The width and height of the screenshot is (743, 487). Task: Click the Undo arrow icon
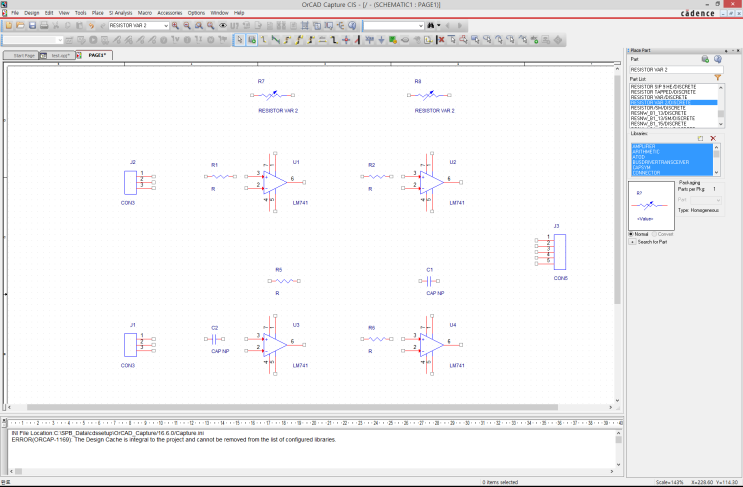(91, 26)
